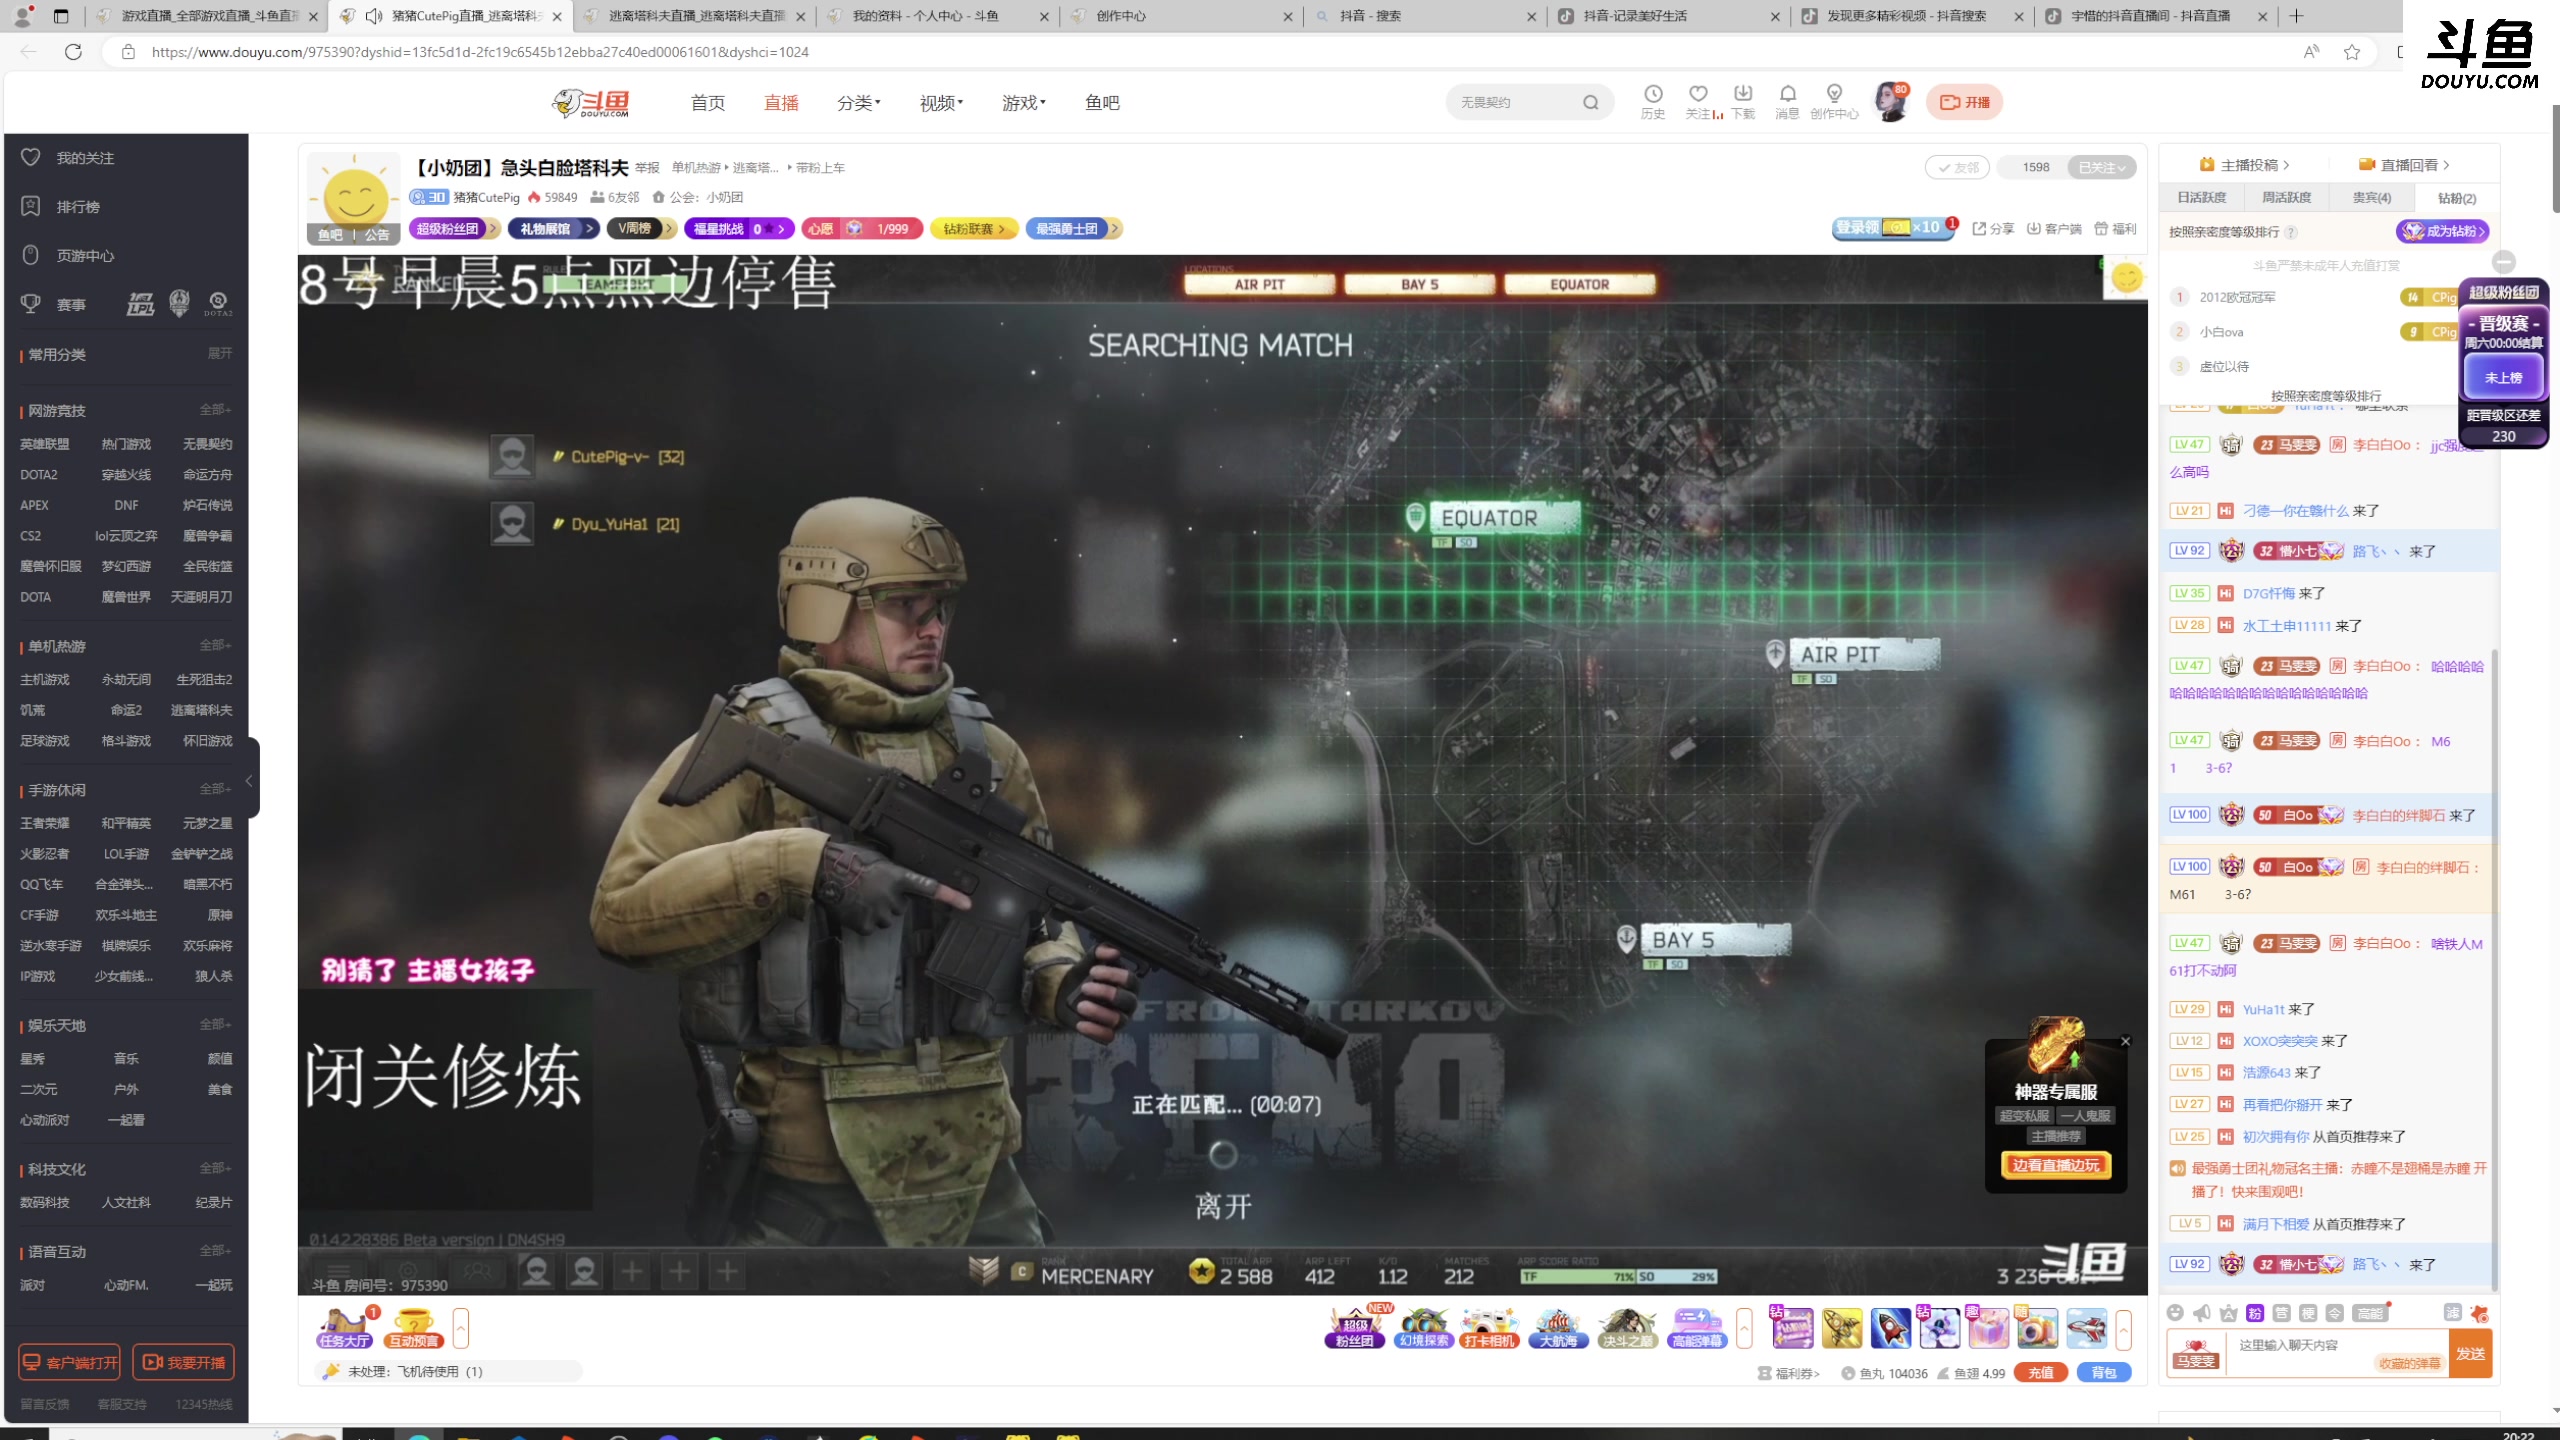Open the 幻境探索 binoculars icon

point(1424,1329)
